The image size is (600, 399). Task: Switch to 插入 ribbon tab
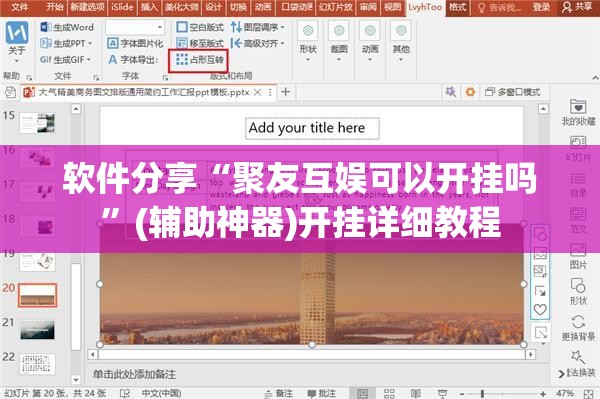149,7
